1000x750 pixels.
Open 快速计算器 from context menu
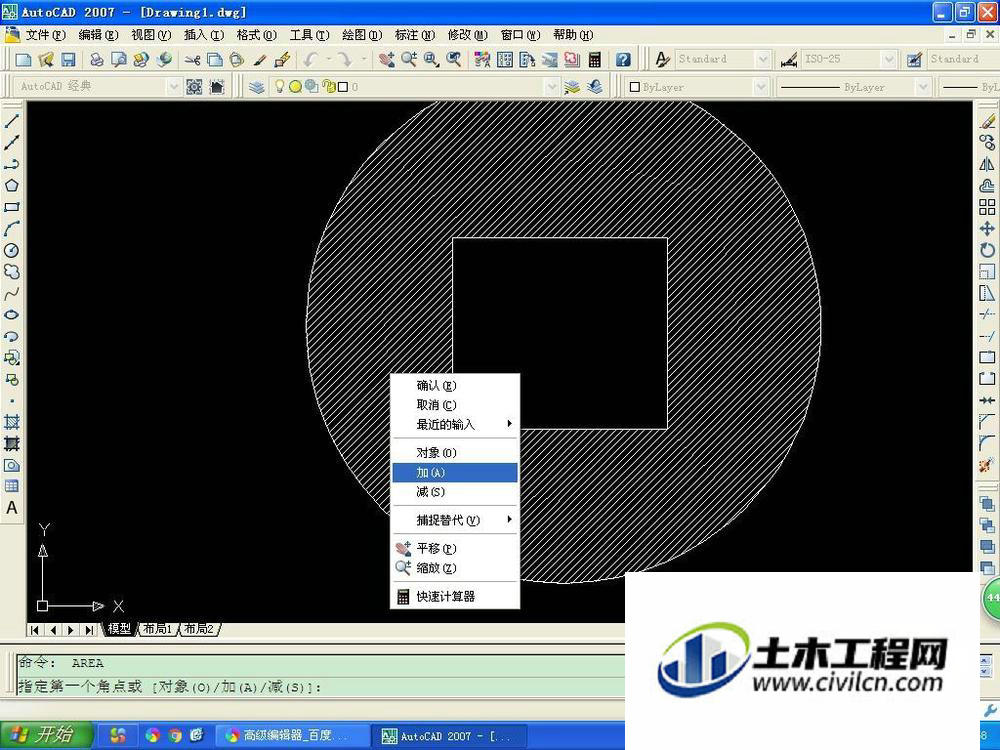tap(455, 596)
